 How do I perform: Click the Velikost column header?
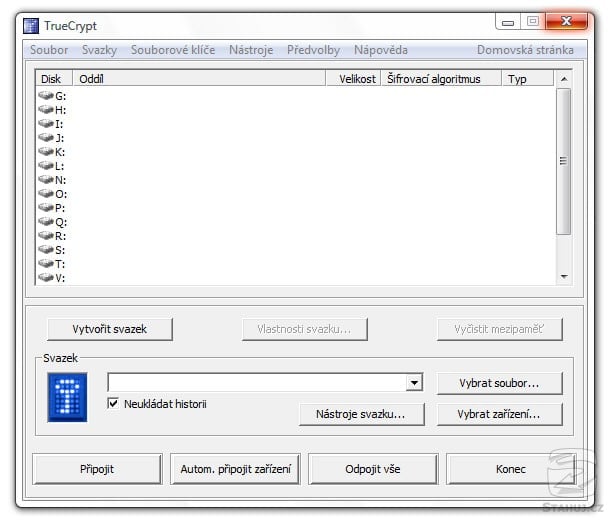[x=353, y=78]
